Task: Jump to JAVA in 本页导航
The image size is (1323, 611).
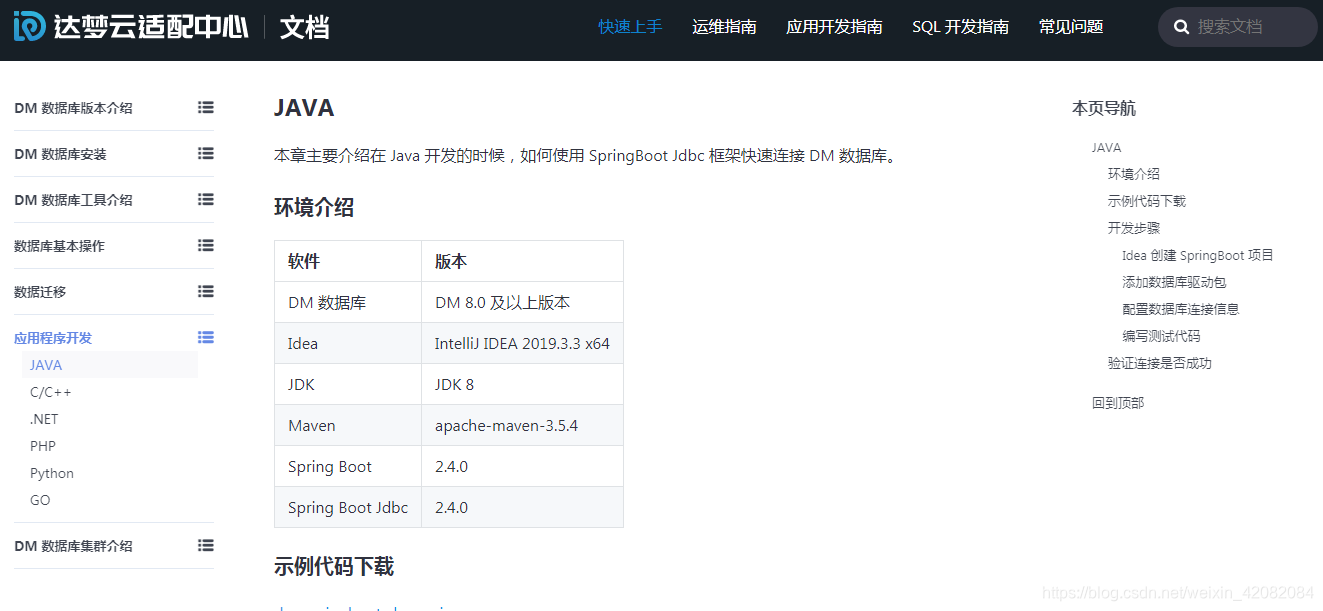Action: pos(1106,147)
